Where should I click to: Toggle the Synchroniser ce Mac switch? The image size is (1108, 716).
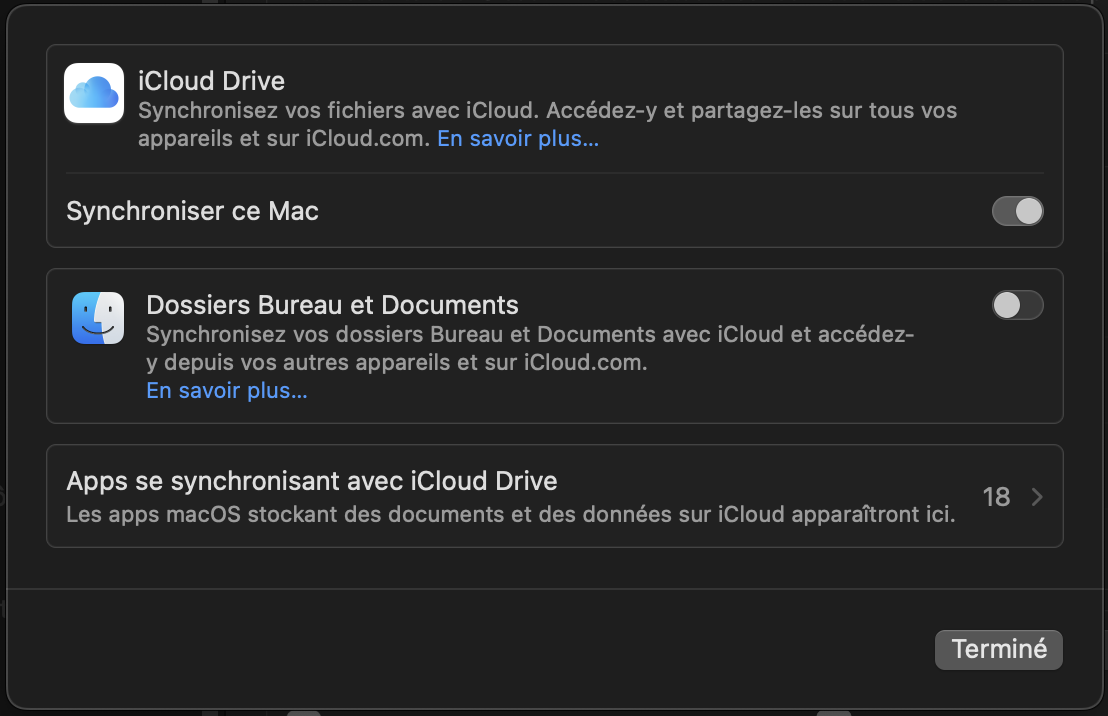click(1017, 211)
